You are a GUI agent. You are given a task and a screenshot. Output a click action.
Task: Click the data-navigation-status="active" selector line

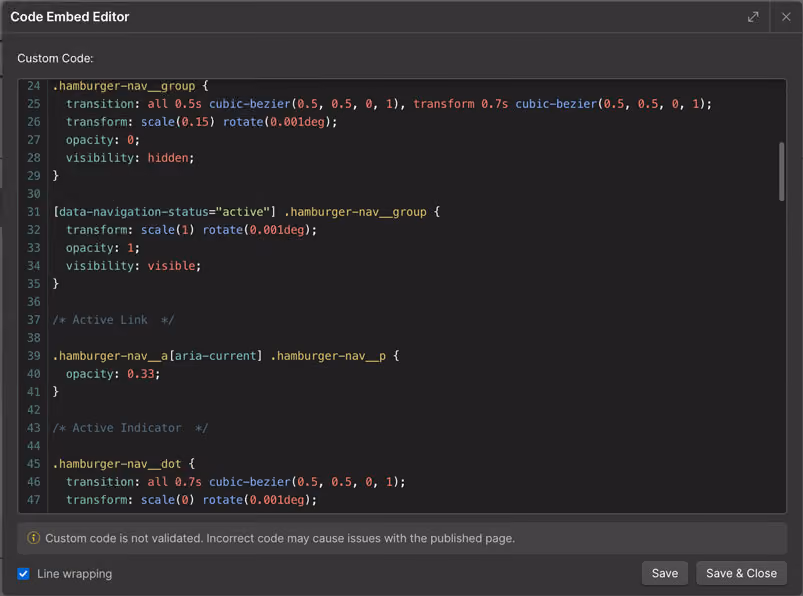tap(246, 212)
